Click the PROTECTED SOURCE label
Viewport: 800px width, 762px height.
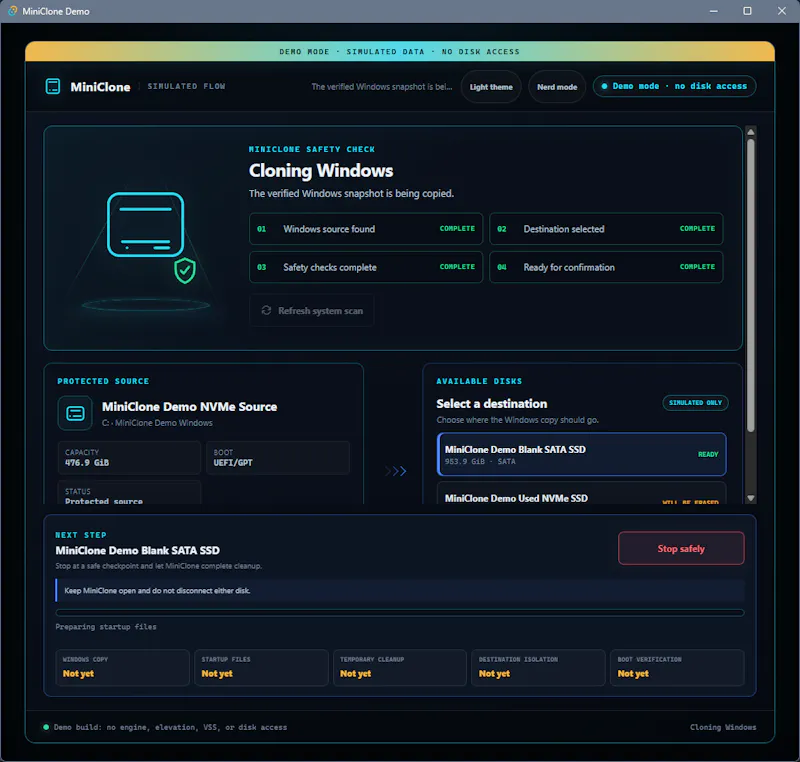(103, 381)
